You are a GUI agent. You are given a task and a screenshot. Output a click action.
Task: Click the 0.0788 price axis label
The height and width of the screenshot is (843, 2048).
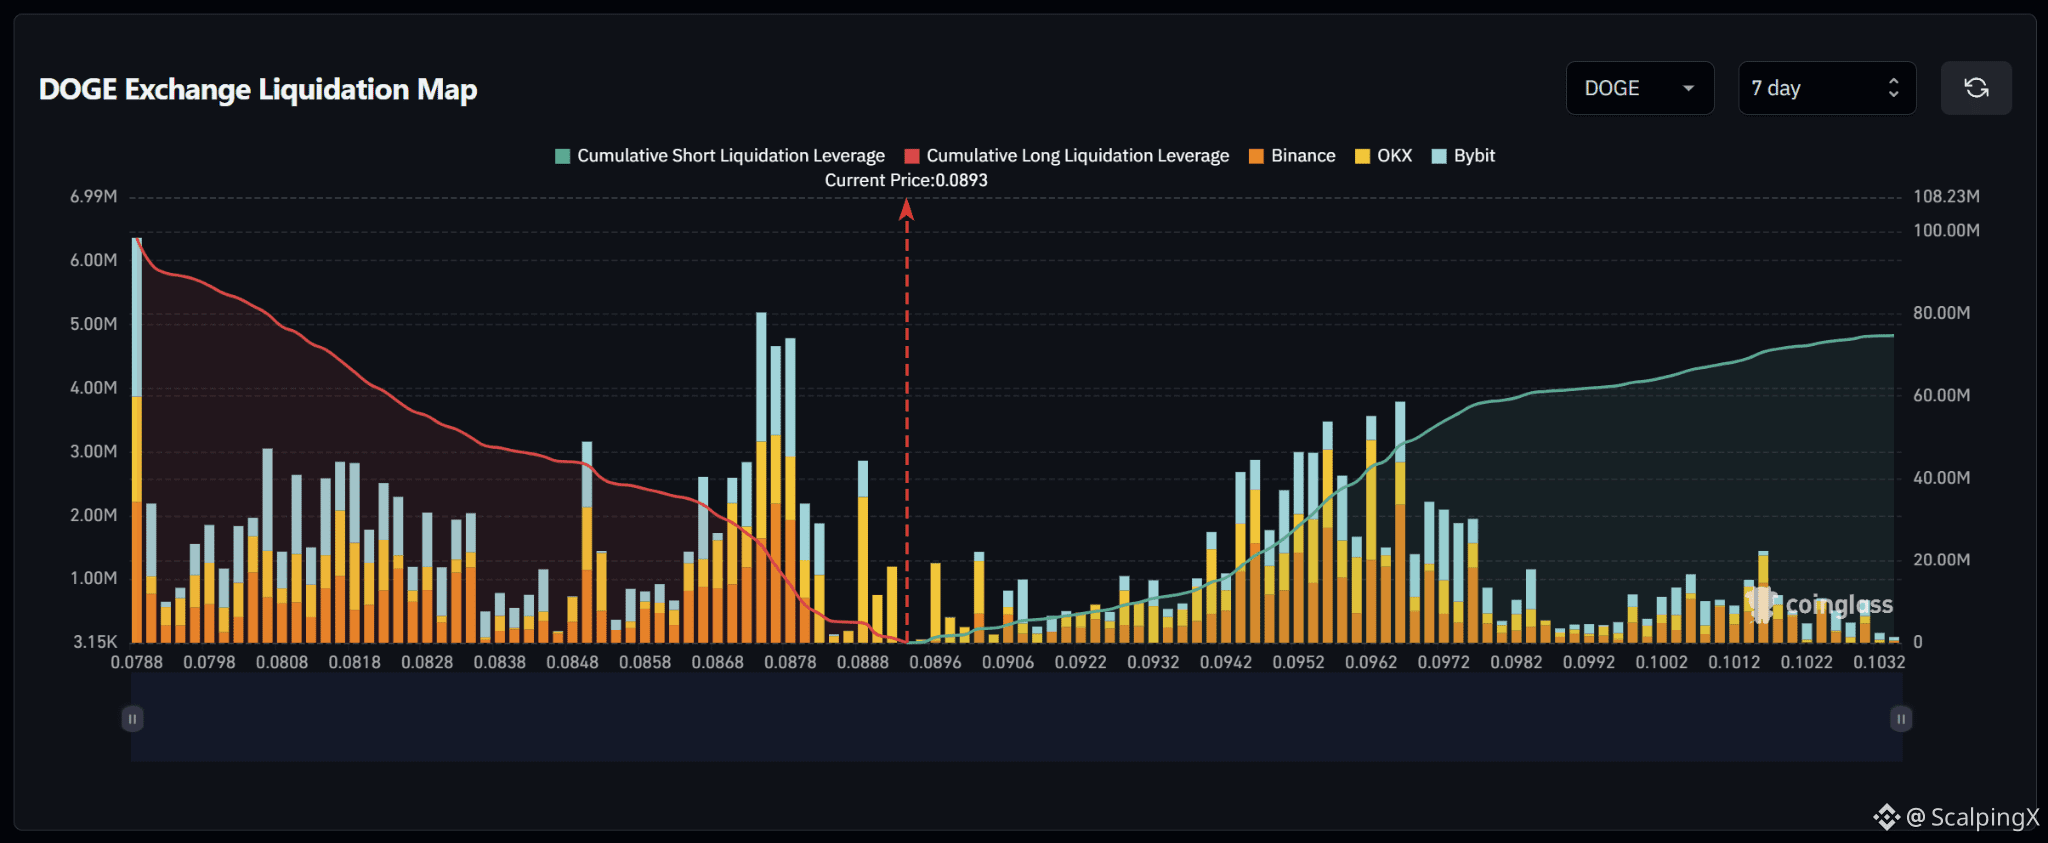coord(137,662)
